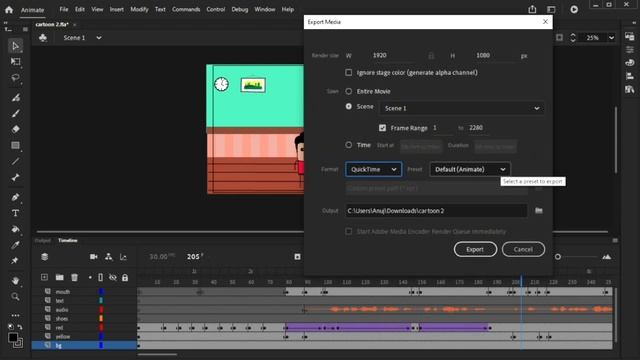Switch to the Timeline tab

pyautogui.click(x=68, y=240)
